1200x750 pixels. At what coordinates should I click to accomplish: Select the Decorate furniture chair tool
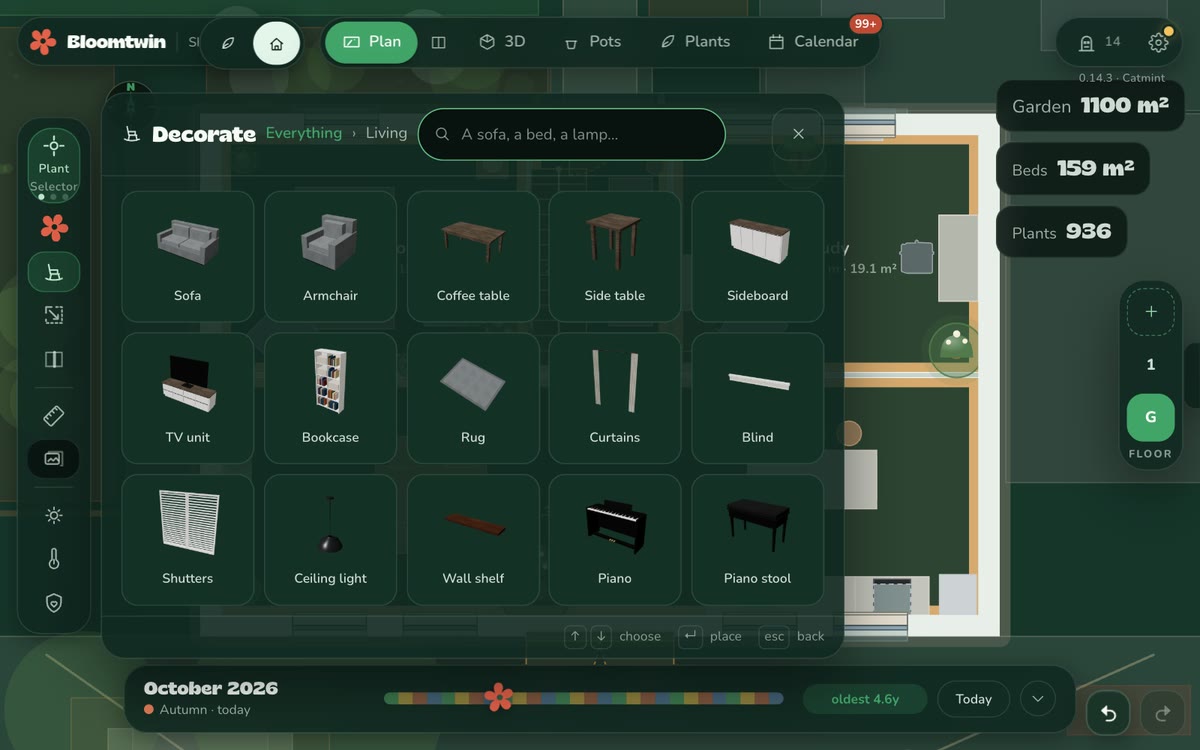pos(54,272)
